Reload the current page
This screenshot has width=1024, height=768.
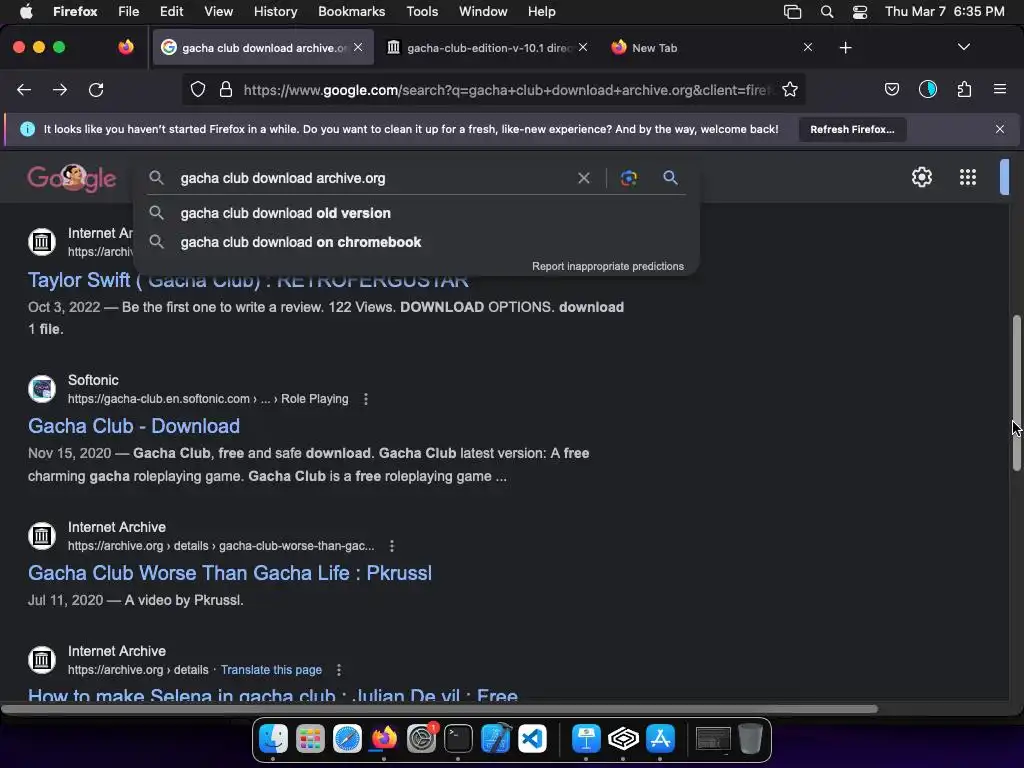(x=96, y=89)
